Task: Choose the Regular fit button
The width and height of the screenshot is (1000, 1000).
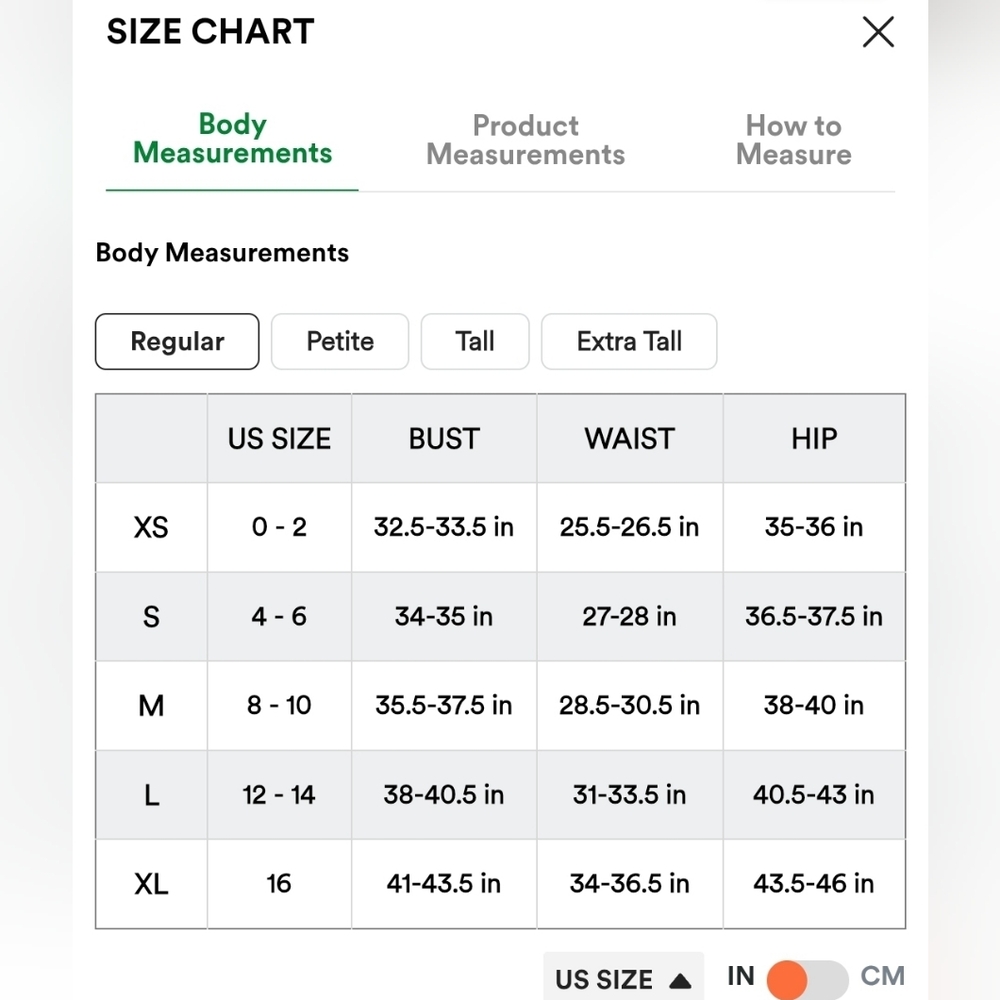Action: 177,341
